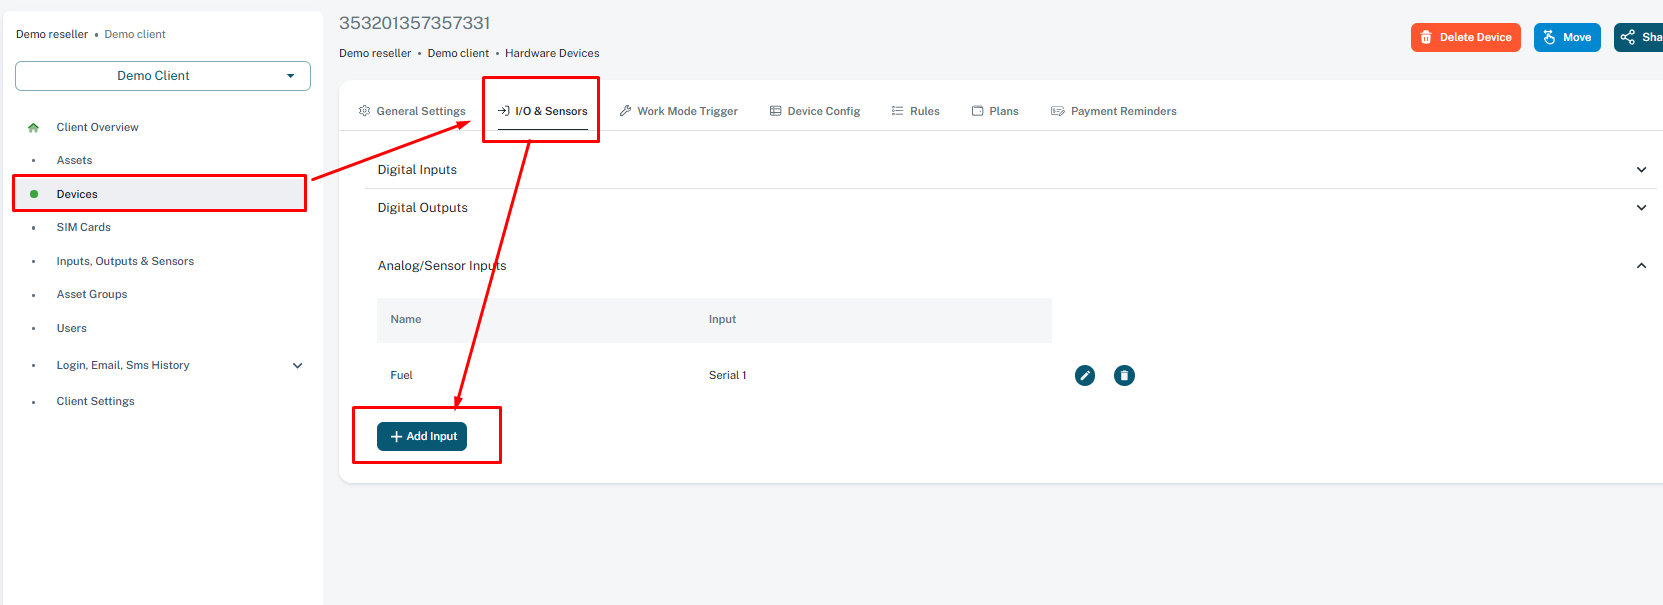1663x605 pixels.
Task: Click the red Delete Device button
Action: coord(1465,37)
